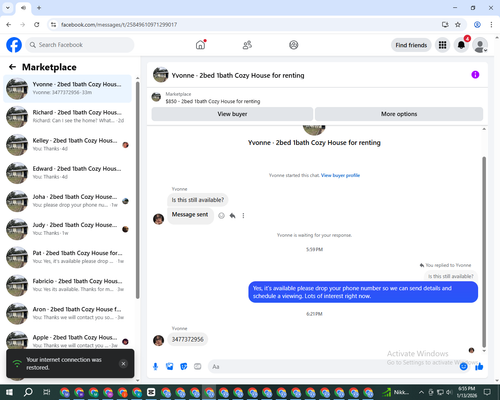The image size is (500, 400).
Task: Click the address bar URL
Action: point(119,25)
